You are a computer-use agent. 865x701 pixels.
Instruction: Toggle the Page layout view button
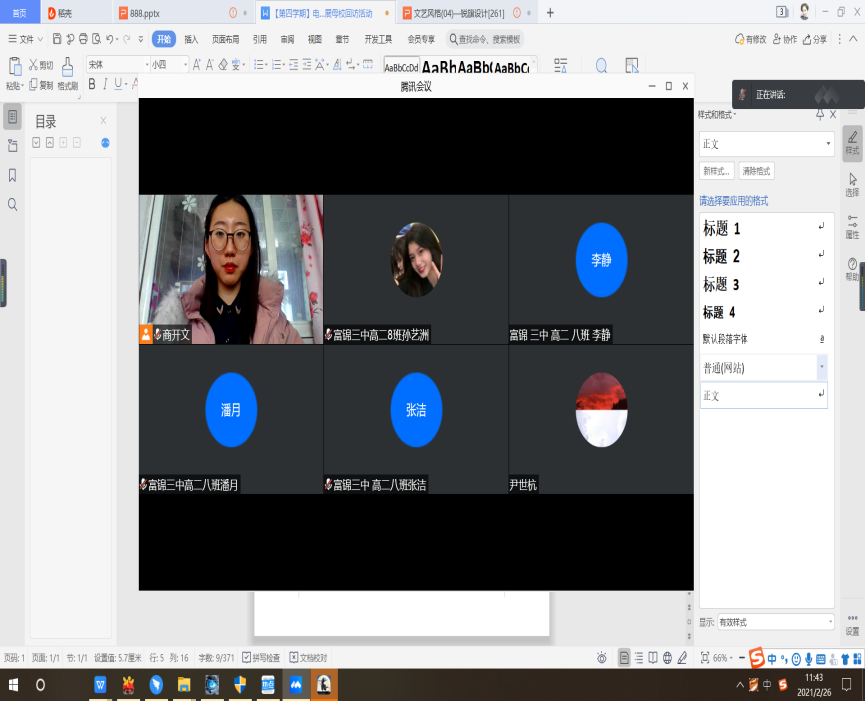coord(624,657)
